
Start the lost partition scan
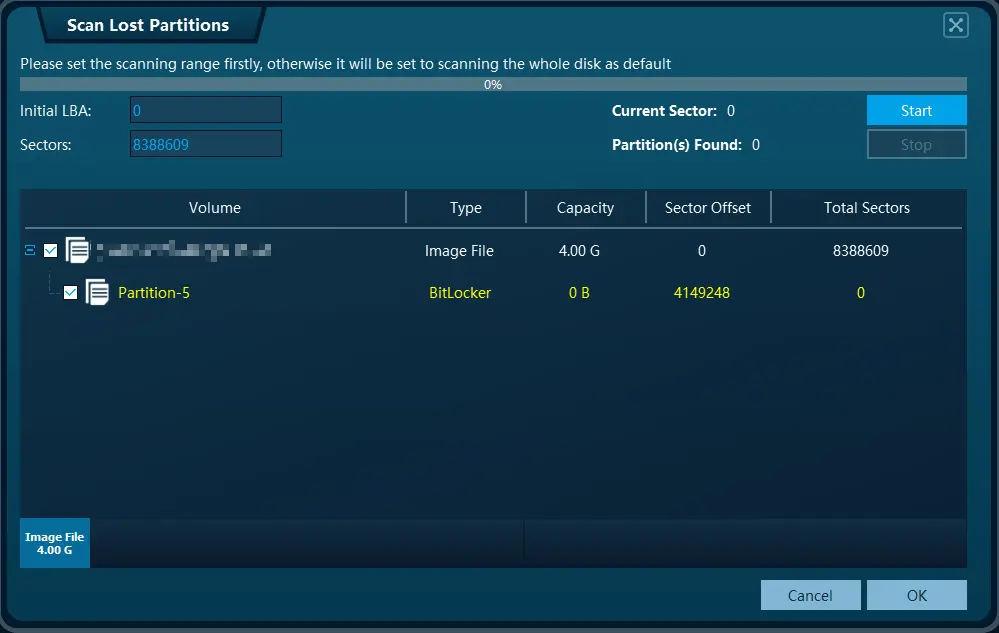(x=915, y=110)
